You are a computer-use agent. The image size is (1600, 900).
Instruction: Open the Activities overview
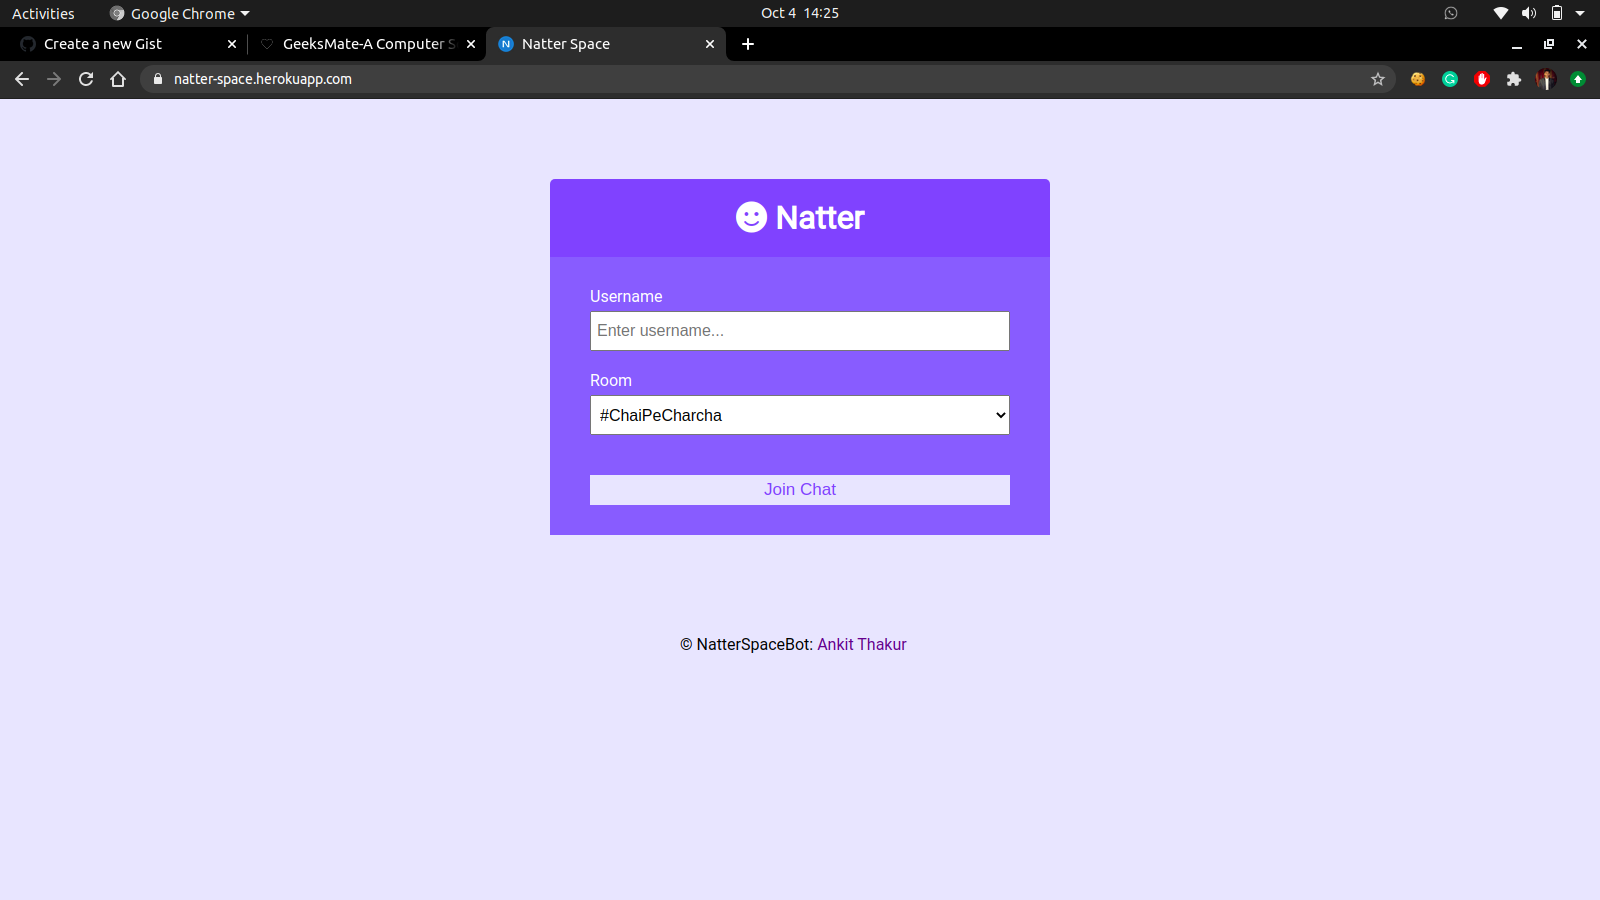(43, 13)
